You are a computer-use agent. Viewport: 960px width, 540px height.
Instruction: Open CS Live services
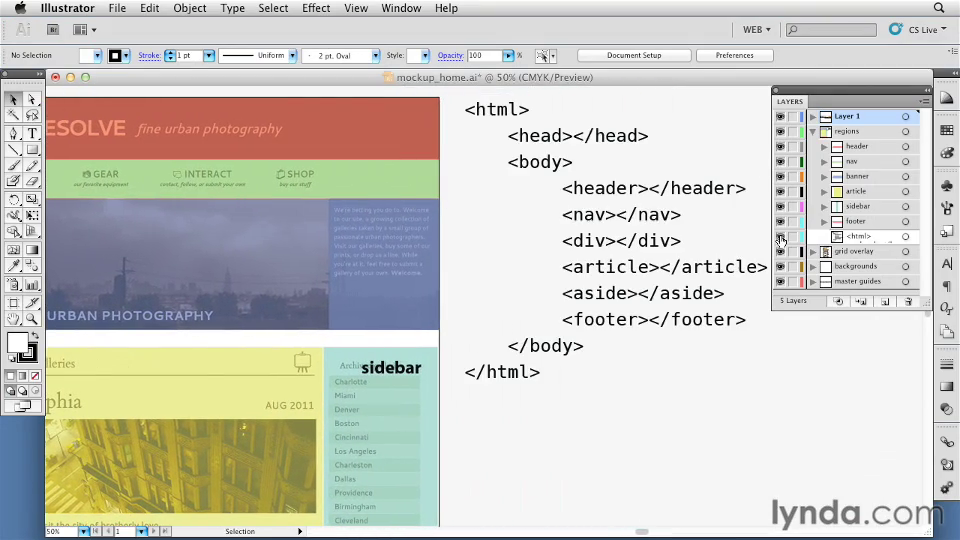pyautogui.click(x=917, y=29)
